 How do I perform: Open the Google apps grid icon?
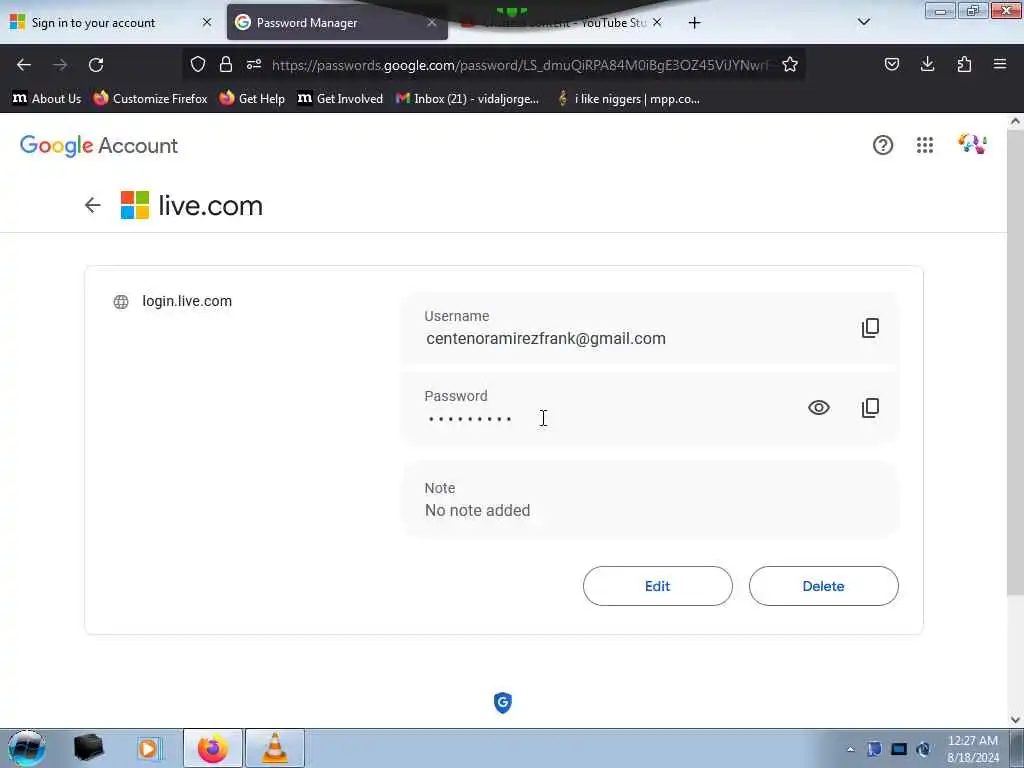[x=925, y=145]
